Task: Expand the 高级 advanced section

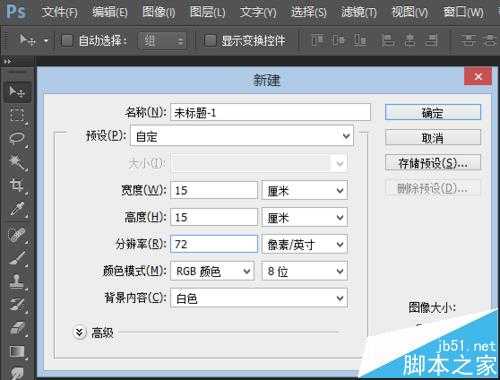Action: 80,332
